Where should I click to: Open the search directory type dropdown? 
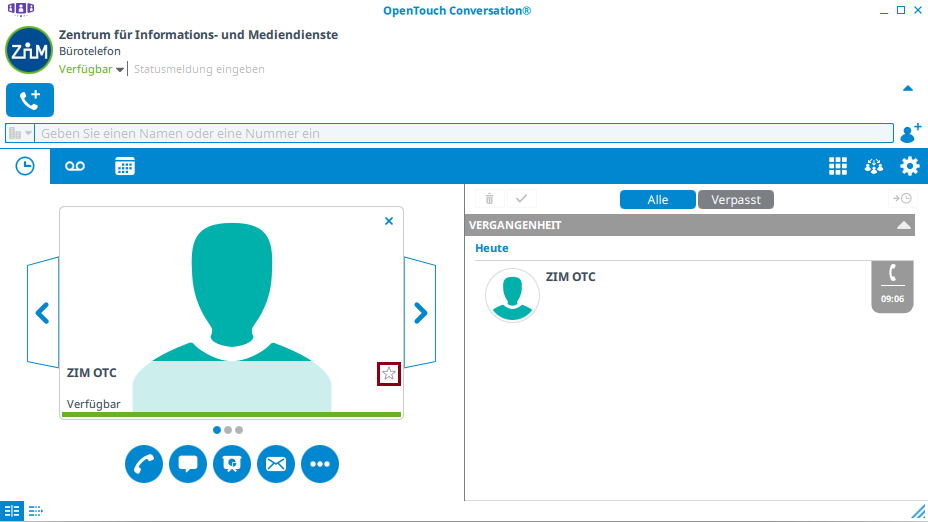[x=20, y=133]
